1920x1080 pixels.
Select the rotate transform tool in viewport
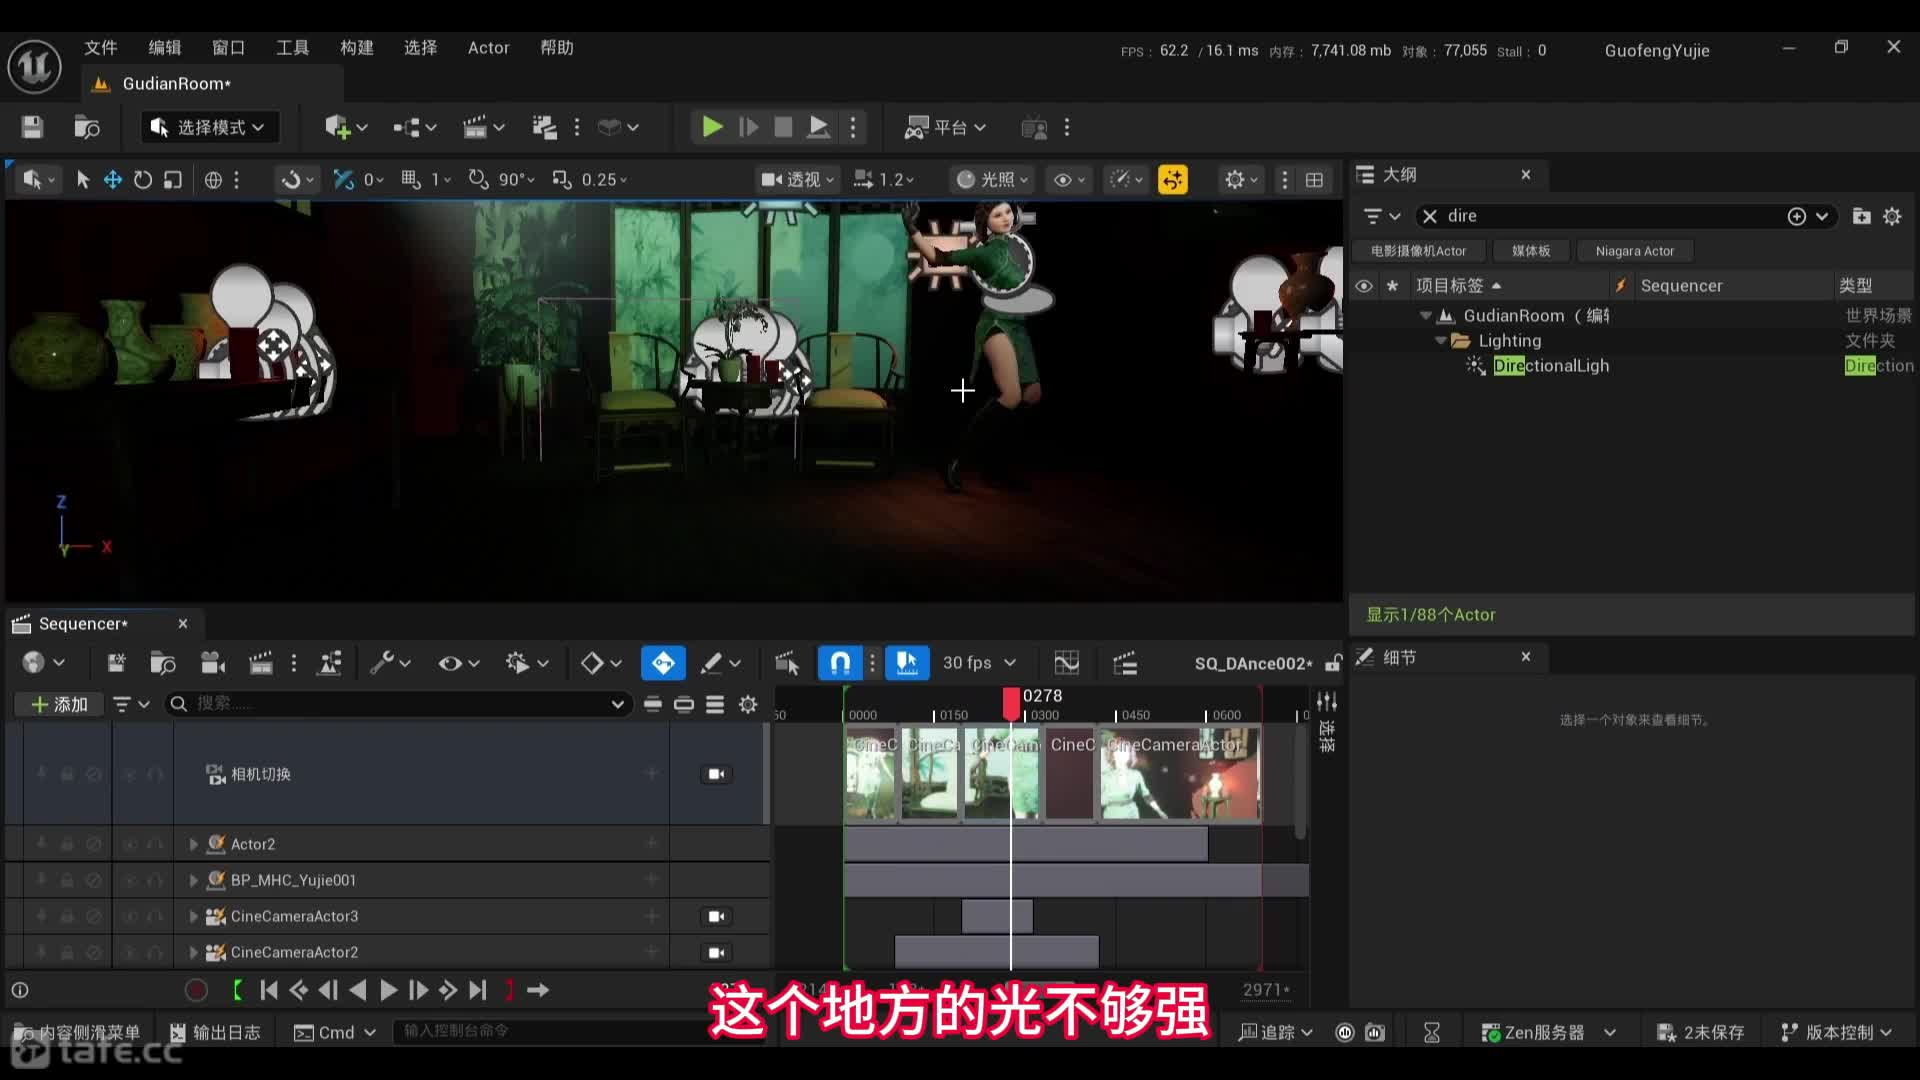point(143,180)
